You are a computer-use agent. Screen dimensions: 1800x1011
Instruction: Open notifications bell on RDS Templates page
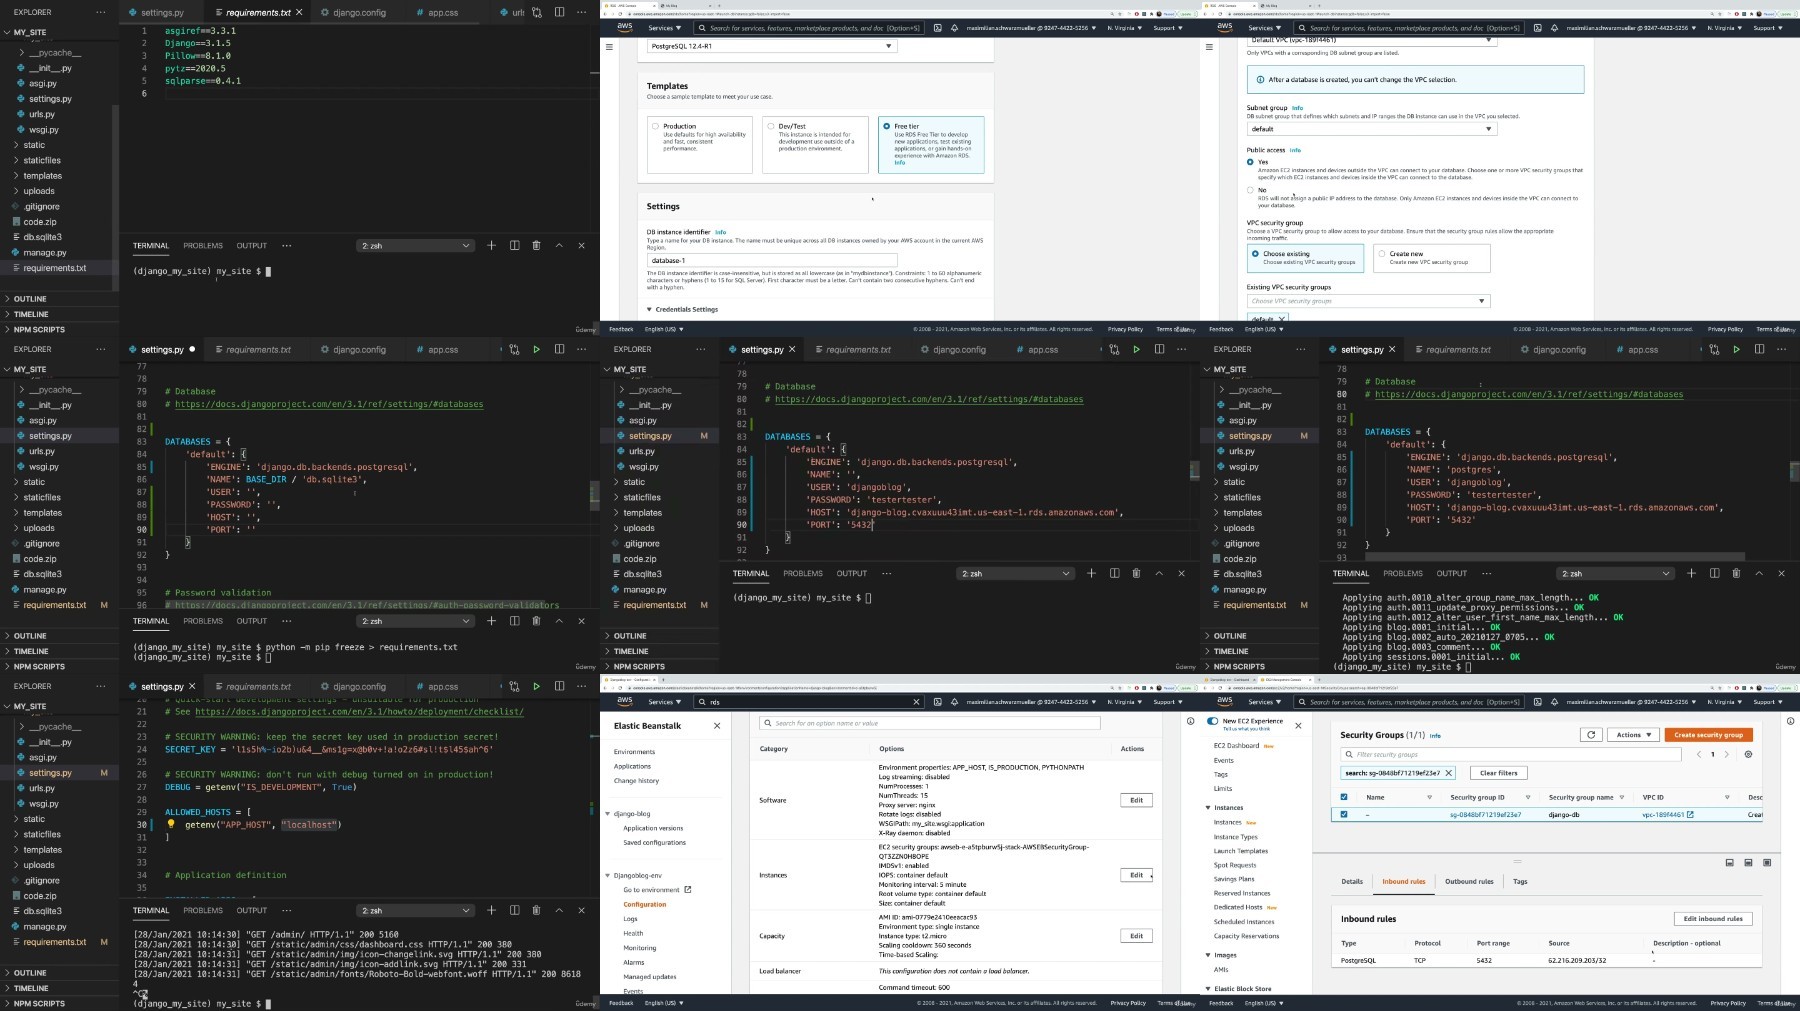click(x=955, y=28)
